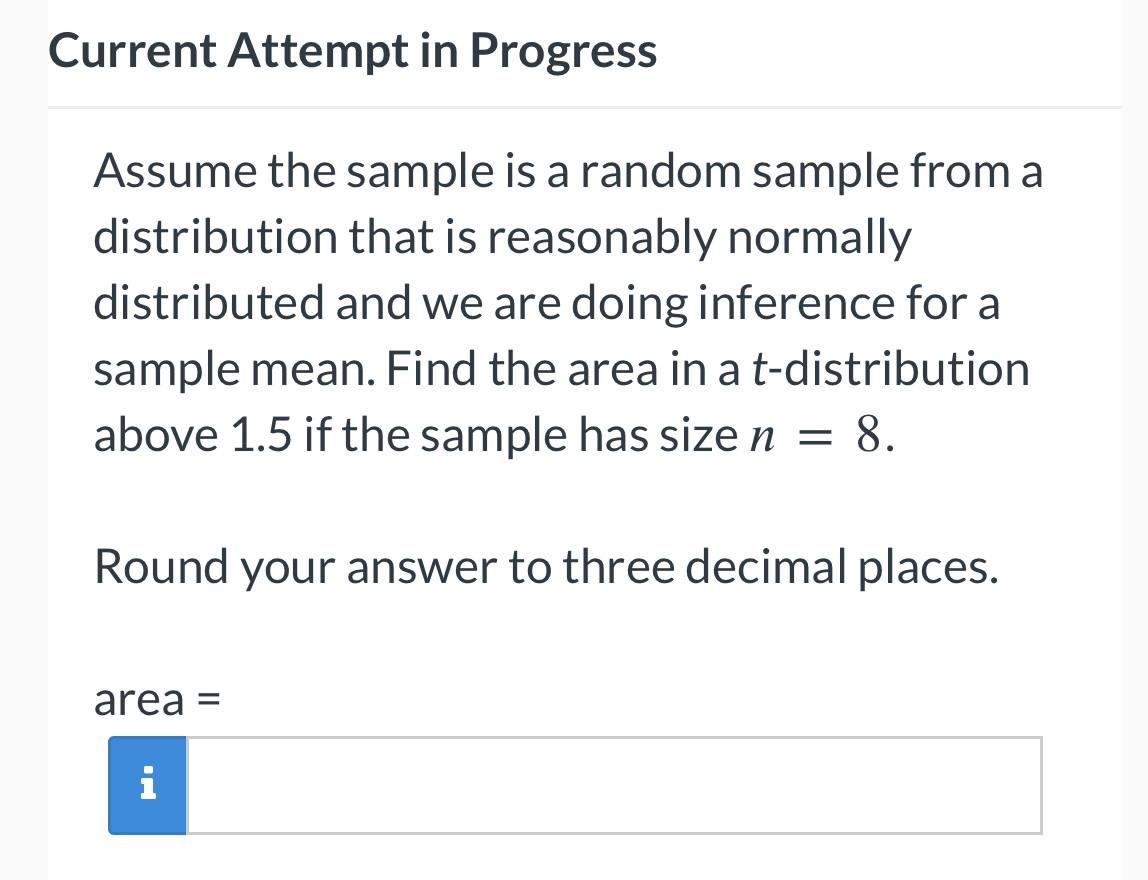This screenshot has height=880, width=1148.
Task: Click the Current Attempt in Progress heading
Action: pyautogui.click(x=353, y=50)
